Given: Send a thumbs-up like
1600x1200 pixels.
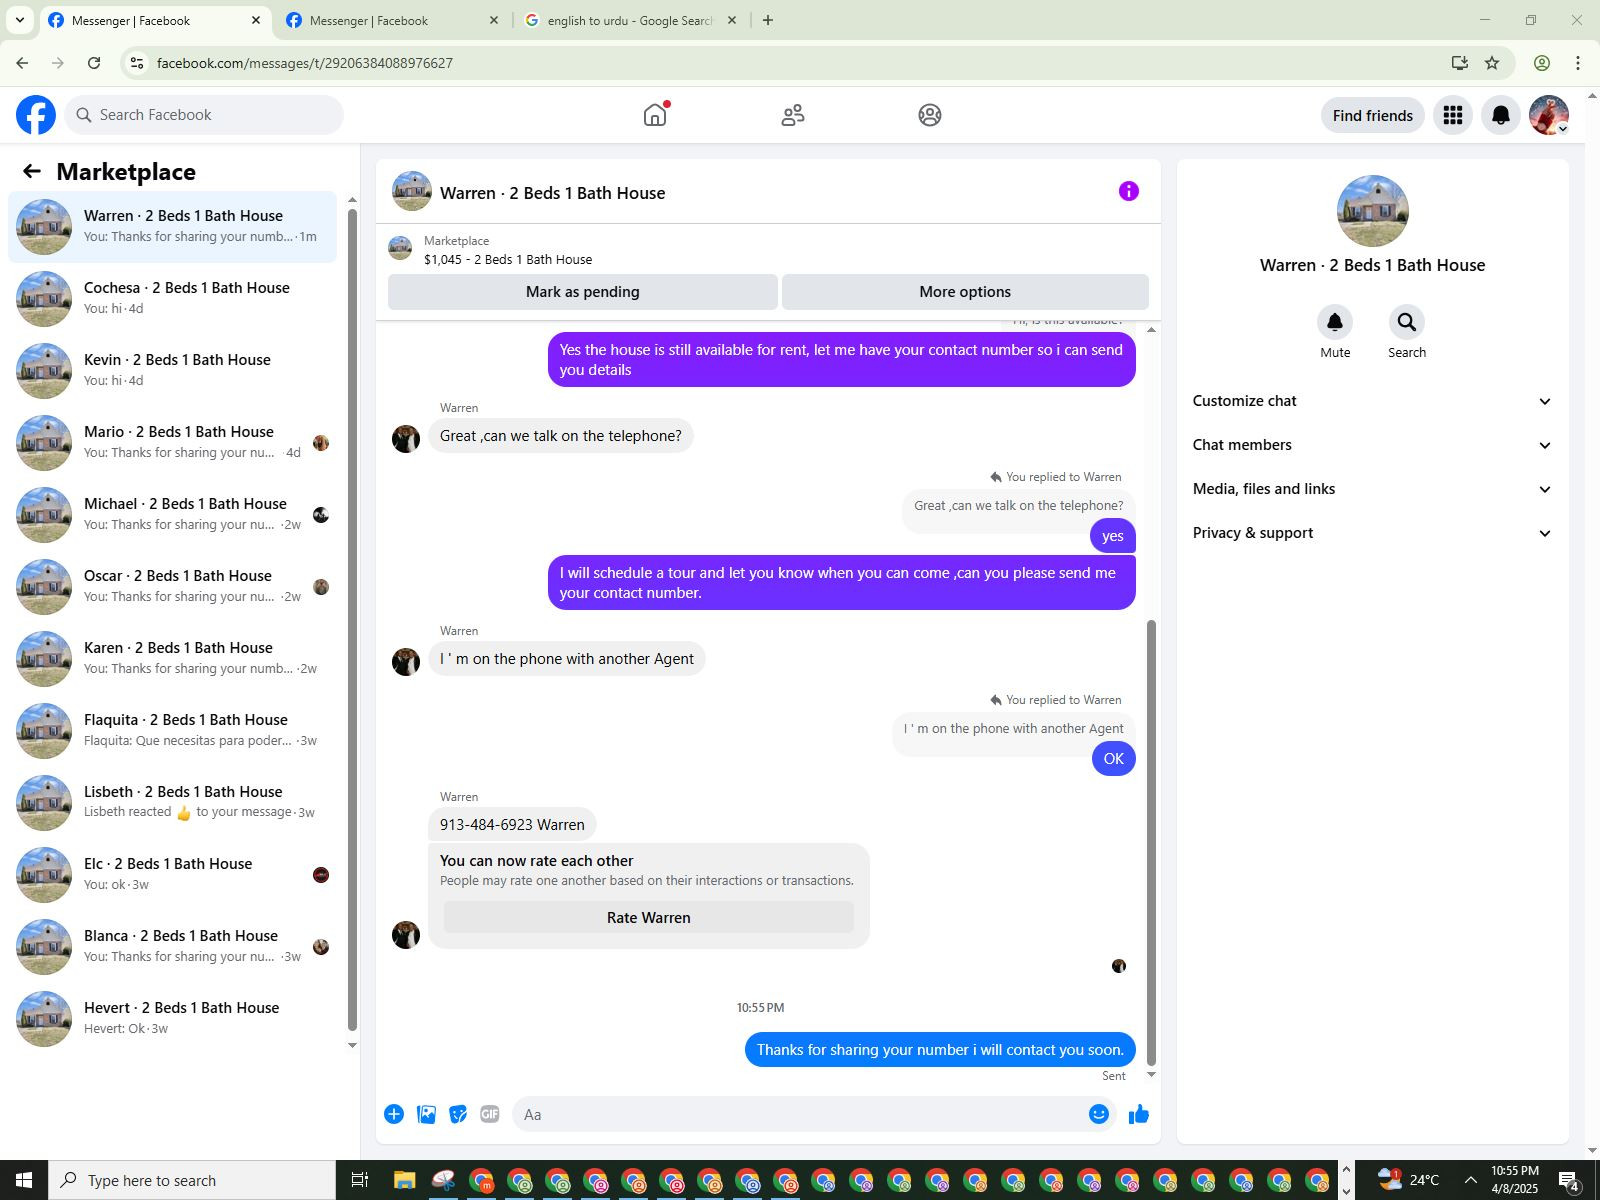Looking at the screenshot, I should click(1139, 1114).
